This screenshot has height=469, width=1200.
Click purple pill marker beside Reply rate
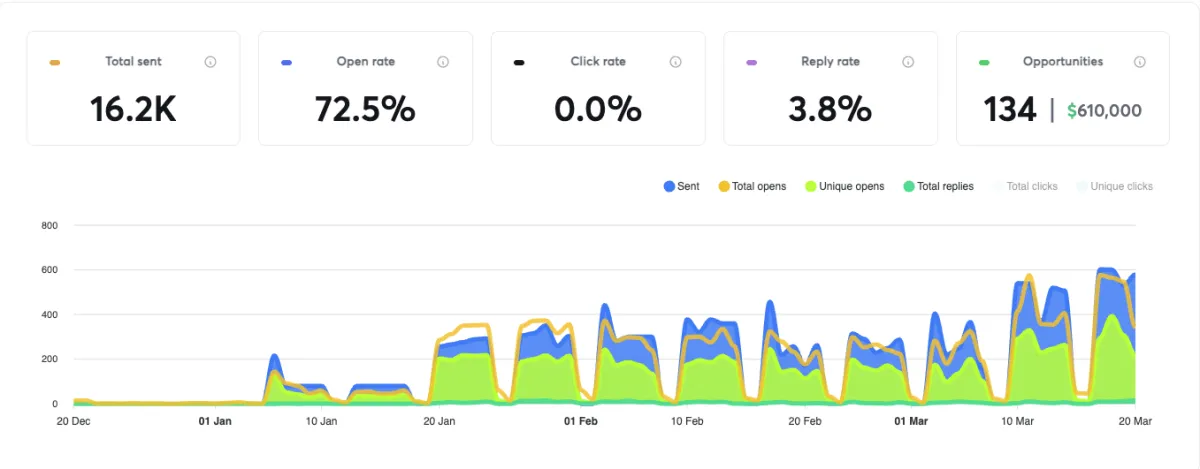(752, 63)
